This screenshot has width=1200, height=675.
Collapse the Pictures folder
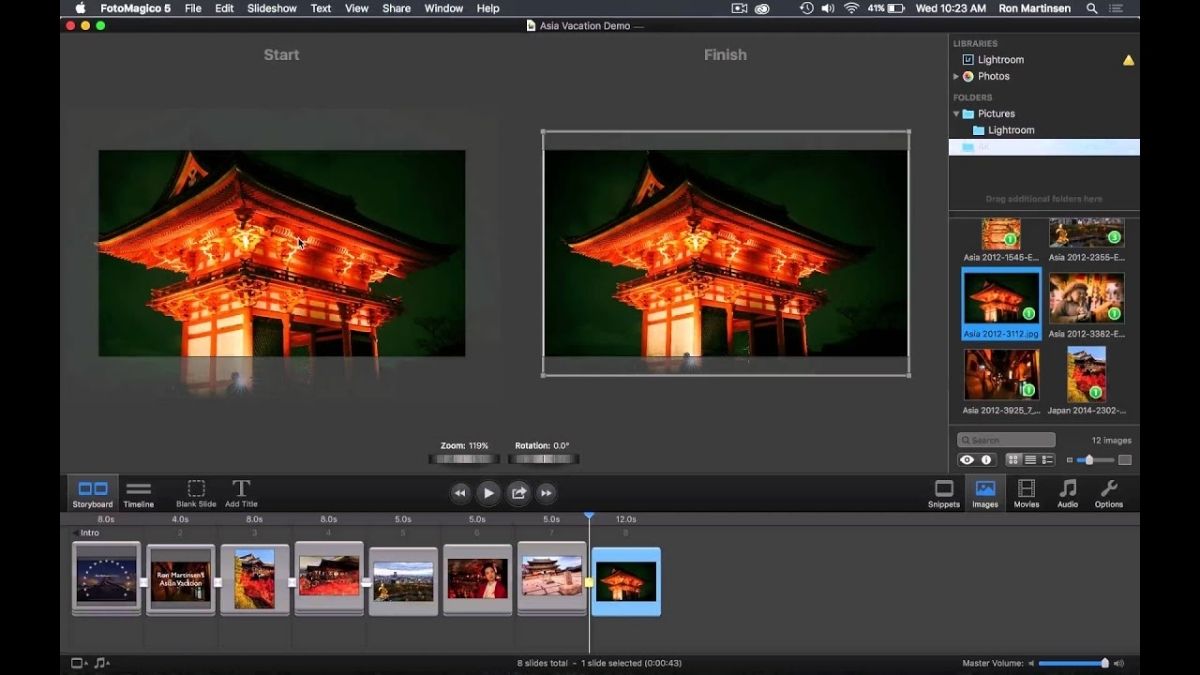pyautogui.click(x=956, y=113)
